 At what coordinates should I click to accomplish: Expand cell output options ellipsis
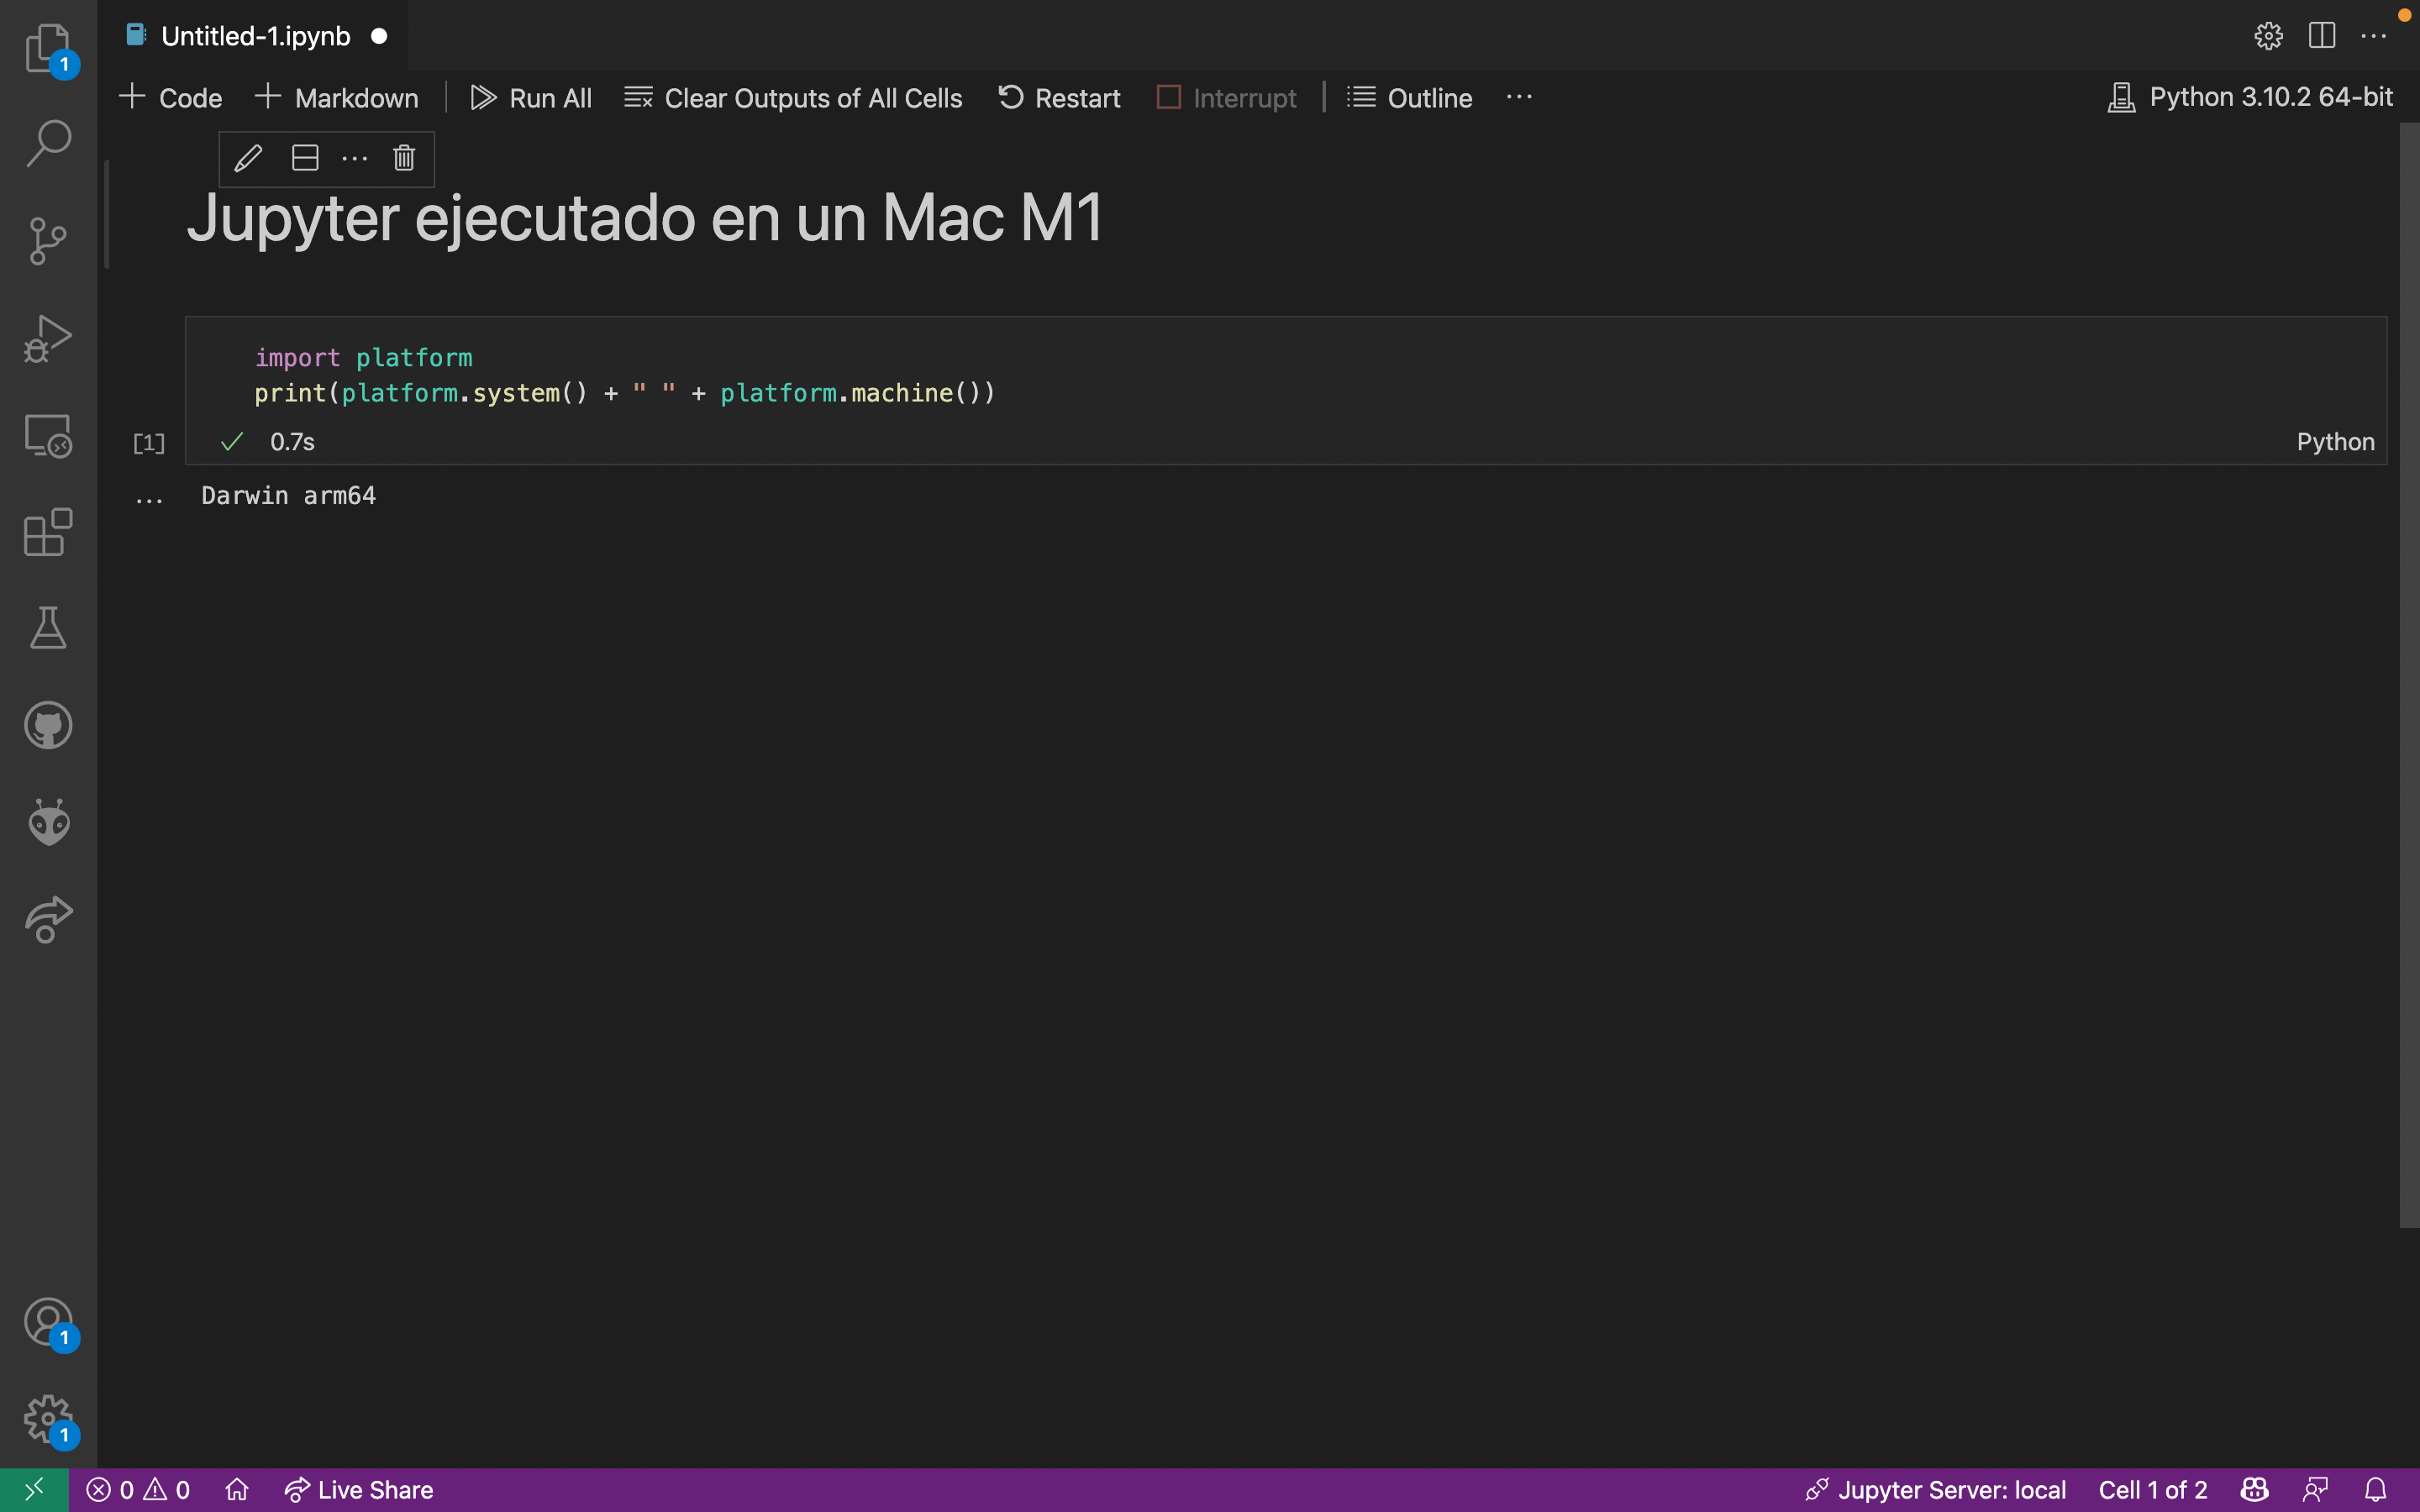149,498
